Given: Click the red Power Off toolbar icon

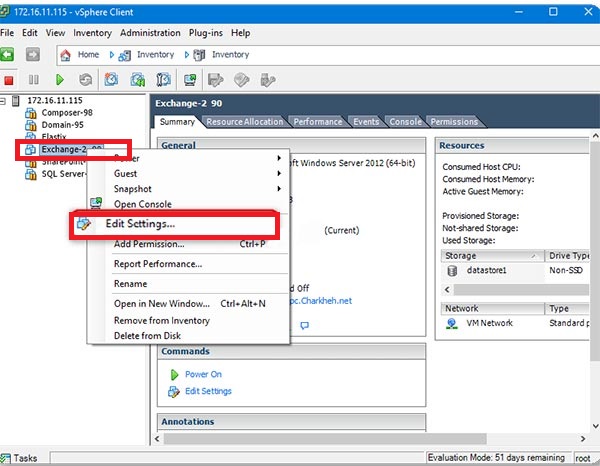Looking at the screenshot, I should point(8,80).
